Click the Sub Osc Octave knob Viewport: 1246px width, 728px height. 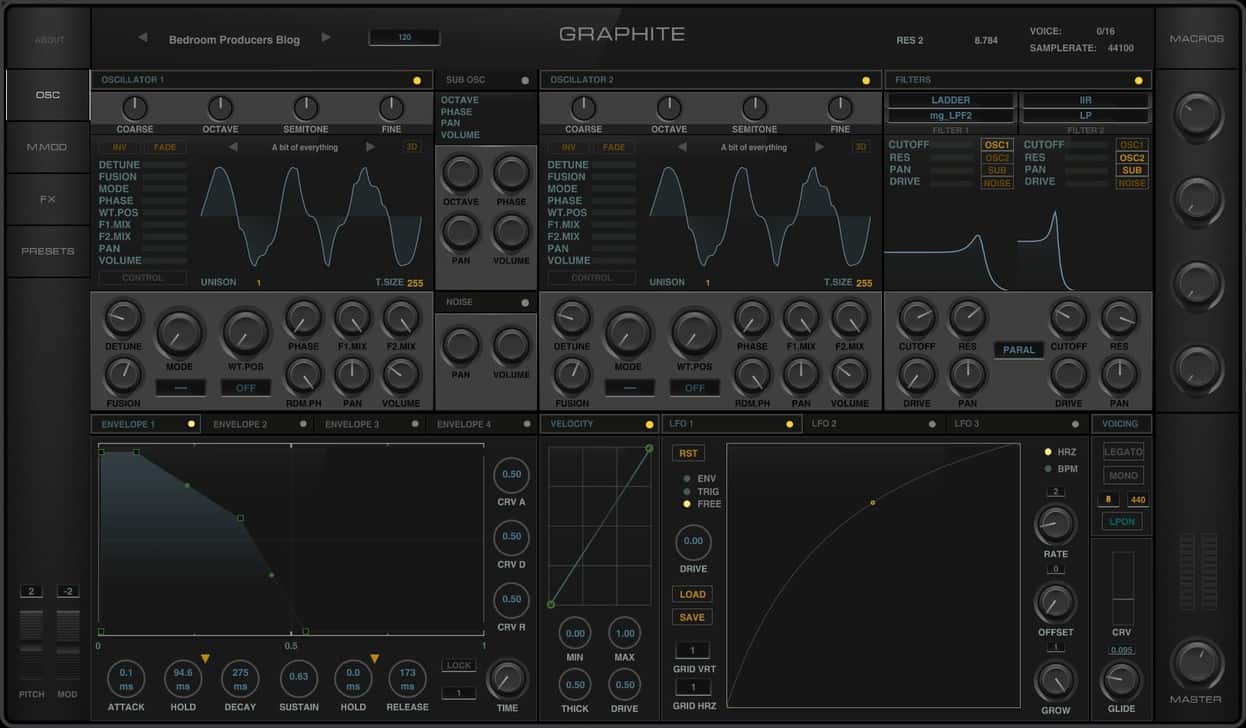[x=461, y=174]
